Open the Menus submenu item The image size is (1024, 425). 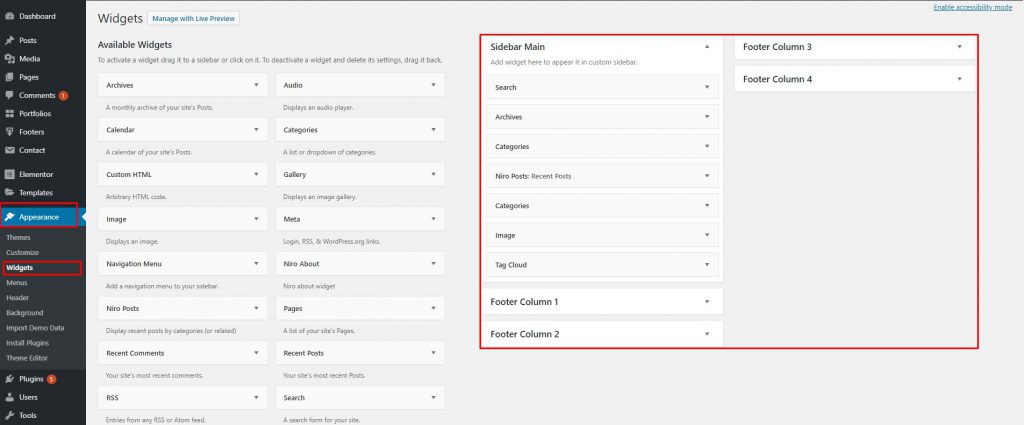click(17, 283)
